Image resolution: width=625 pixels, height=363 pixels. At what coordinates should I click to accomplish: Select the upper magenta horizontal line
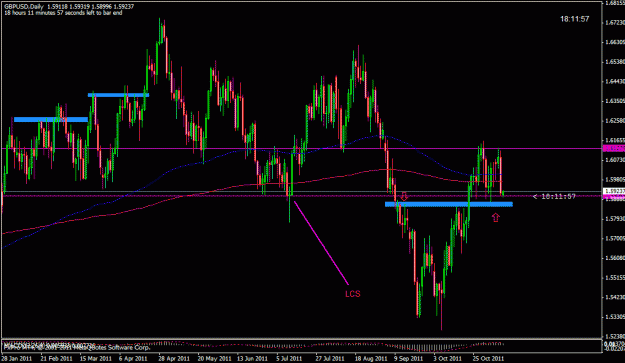301,149
